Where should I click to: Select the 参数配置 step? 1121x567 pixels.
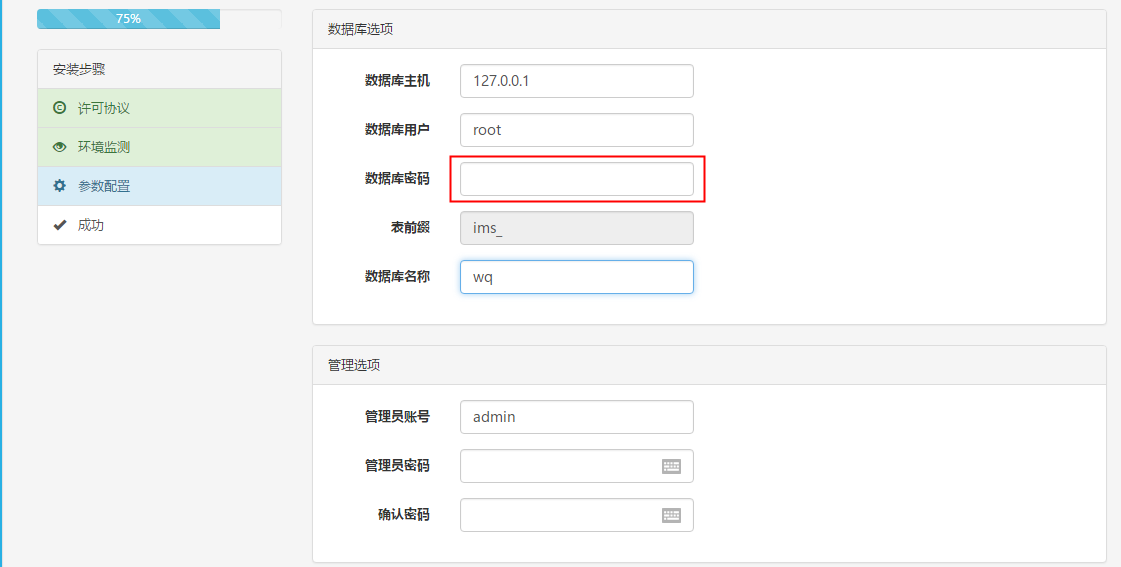[x=104, y=186]
